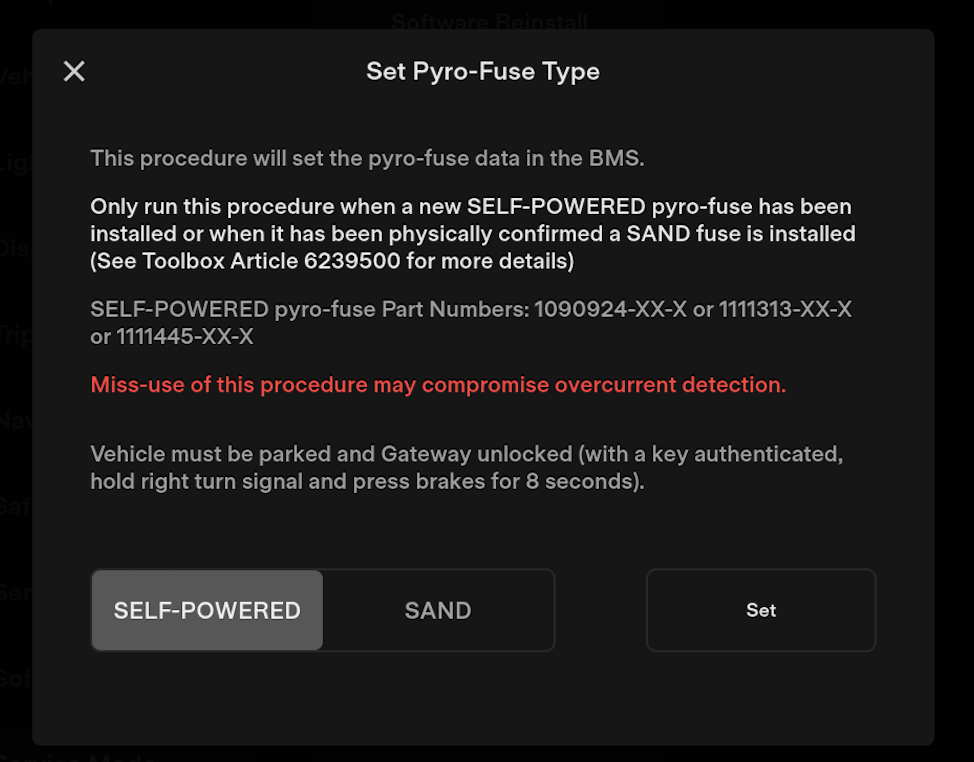Click part number 1111445-XX-X
Screen dimensions: 974x762
185,337
